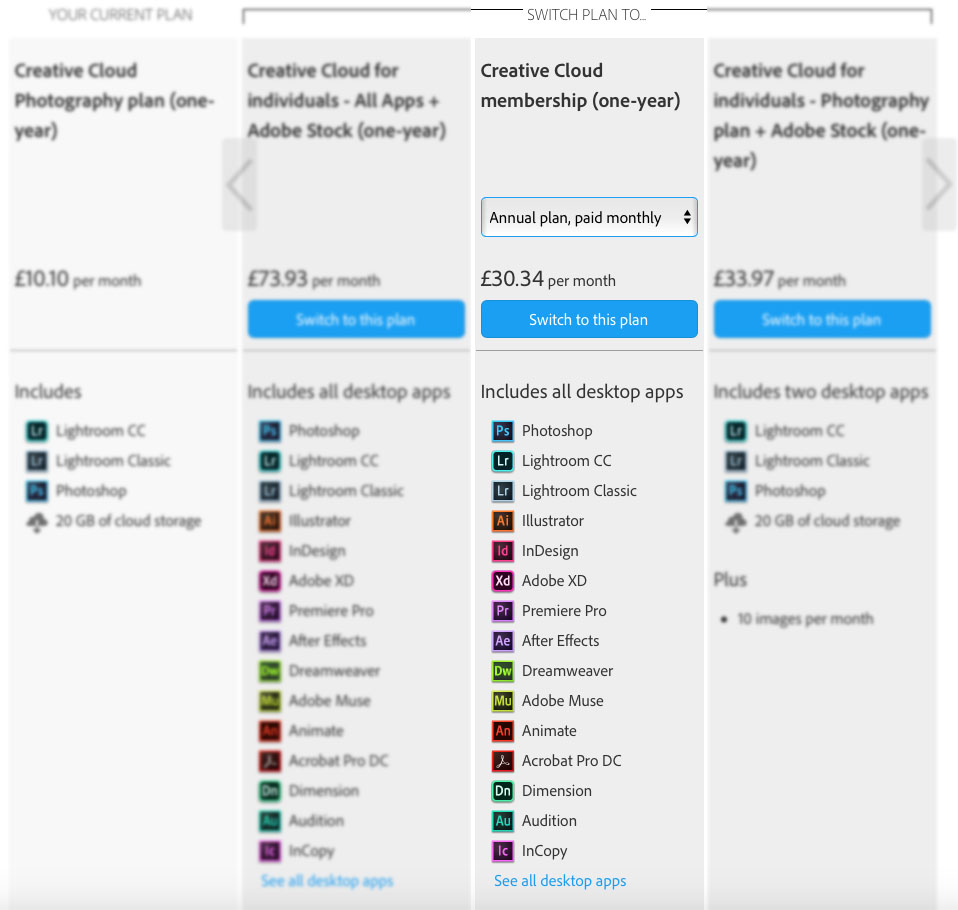Click Acrobat Pro DC icon in membership column

click(502, 760)
